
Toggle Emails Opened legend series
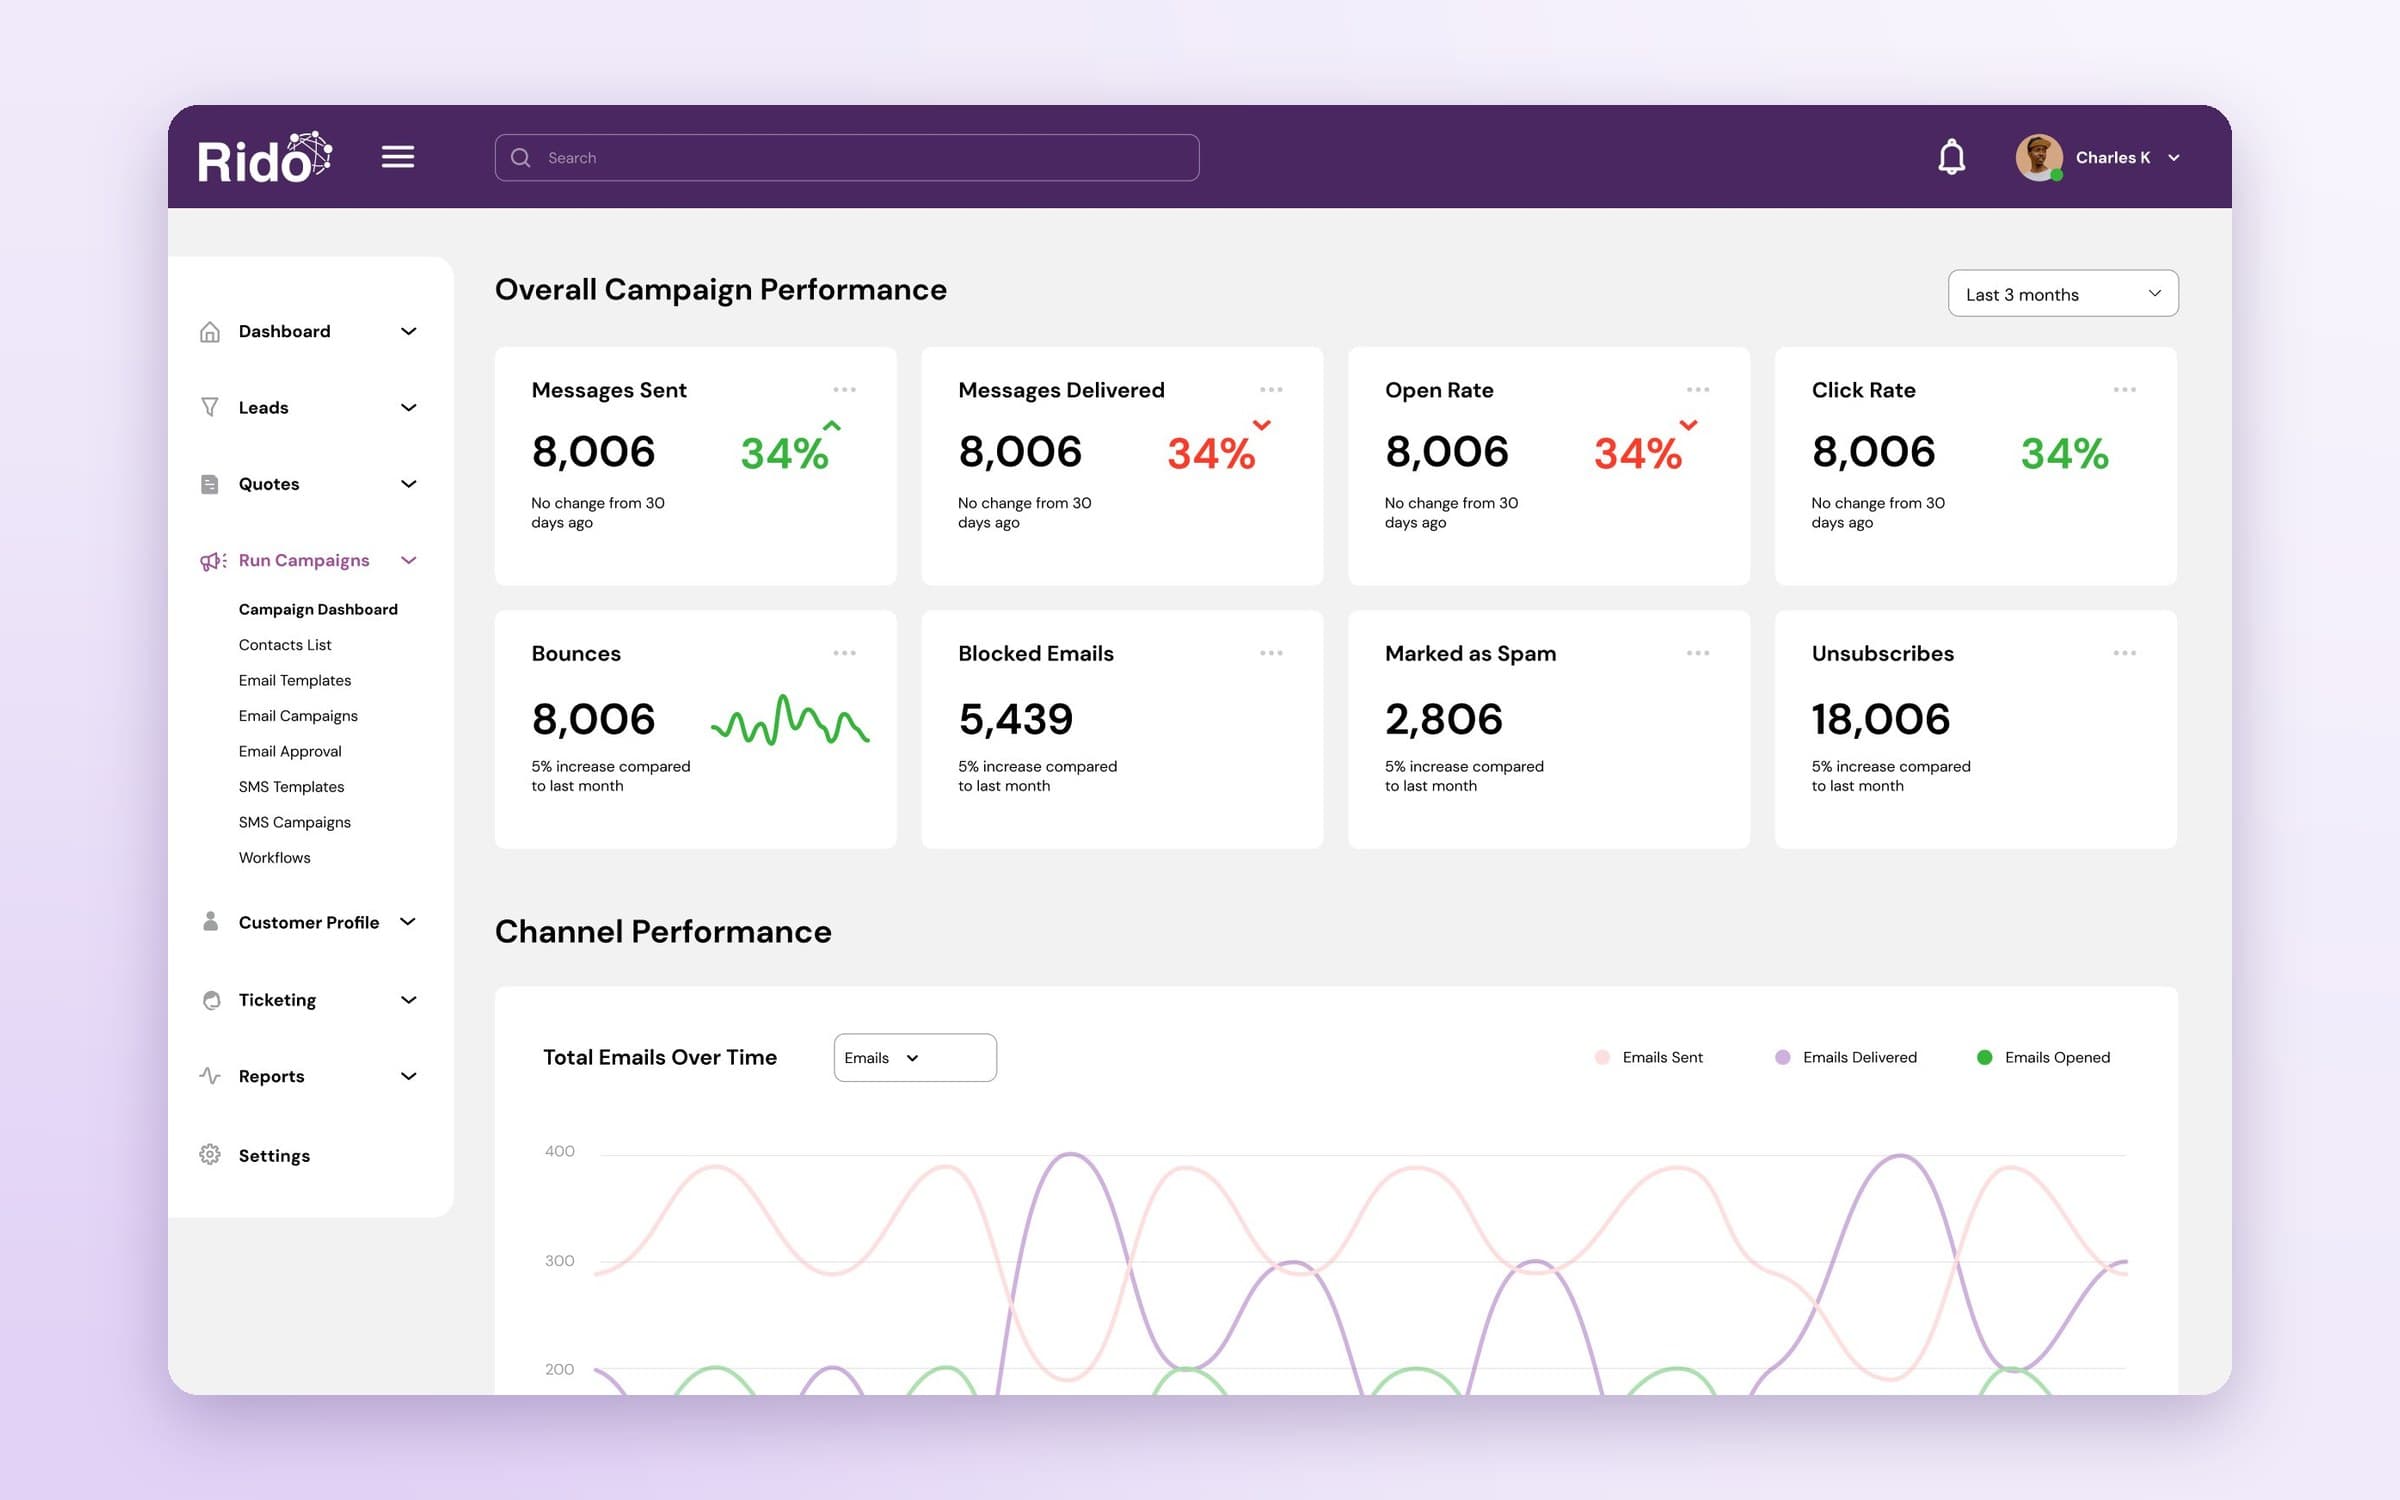[x=2044, y=1057]
